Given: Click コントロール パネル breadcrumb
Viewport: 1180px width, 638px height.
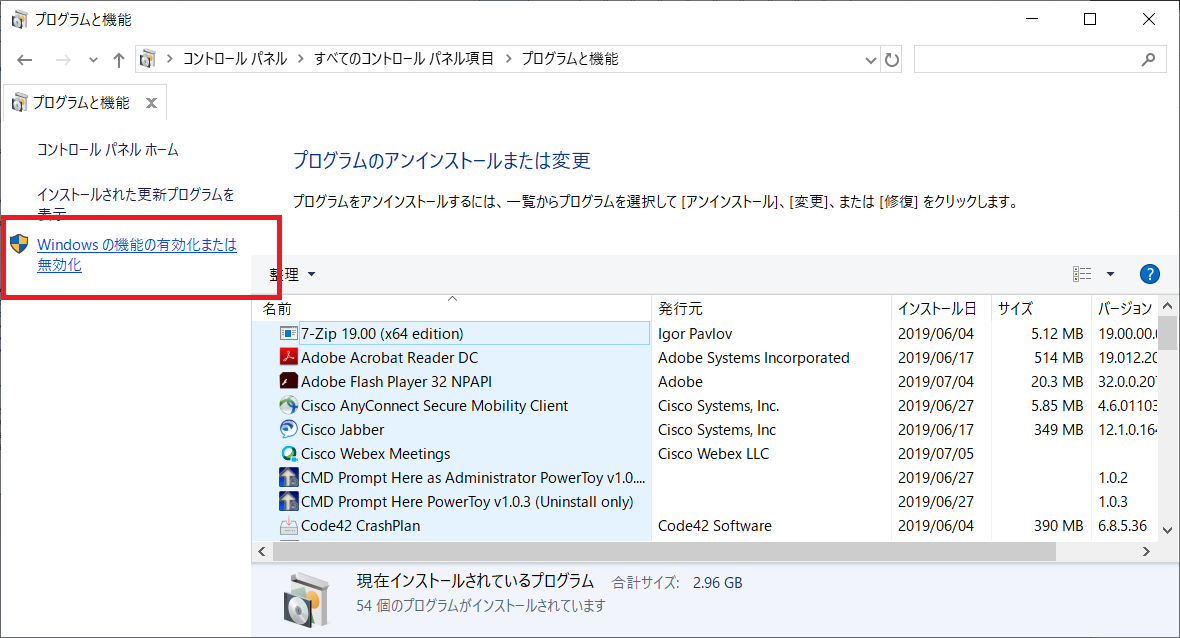Looking at the screenshot, I should pos(235,59).
